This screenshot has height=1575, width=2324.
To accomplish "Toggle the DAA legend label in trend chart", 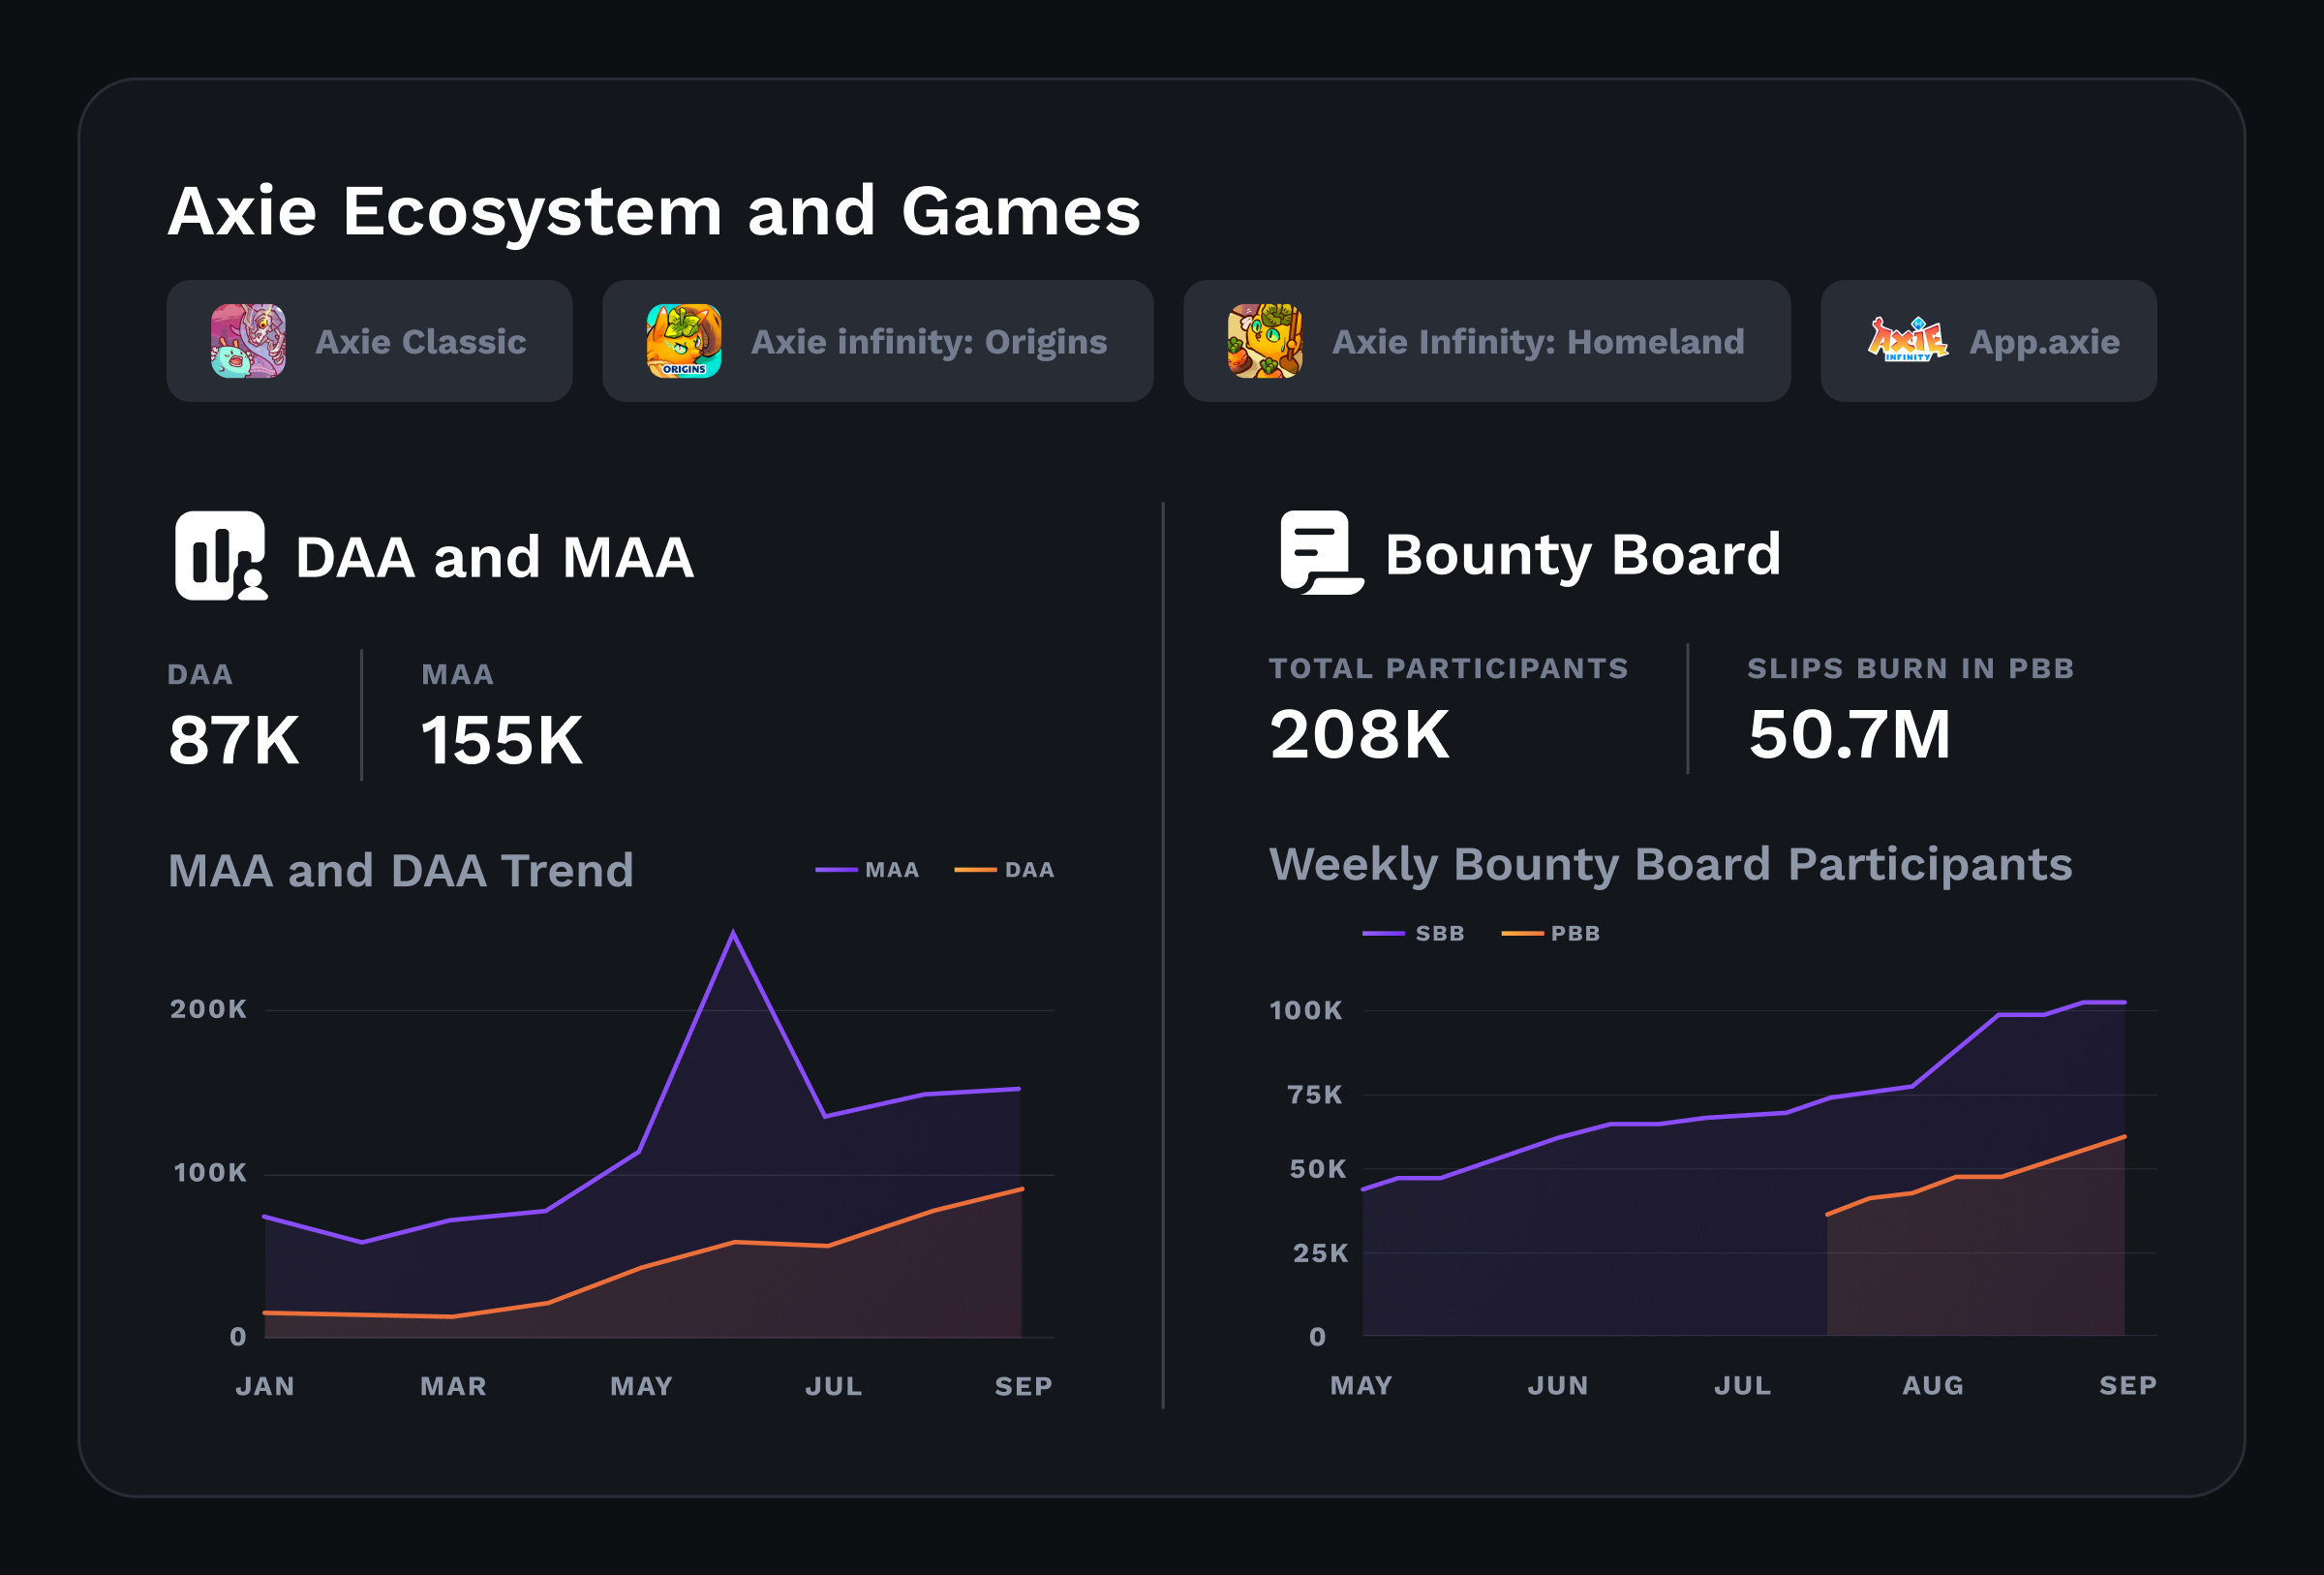I will (x=1030, y=870).
